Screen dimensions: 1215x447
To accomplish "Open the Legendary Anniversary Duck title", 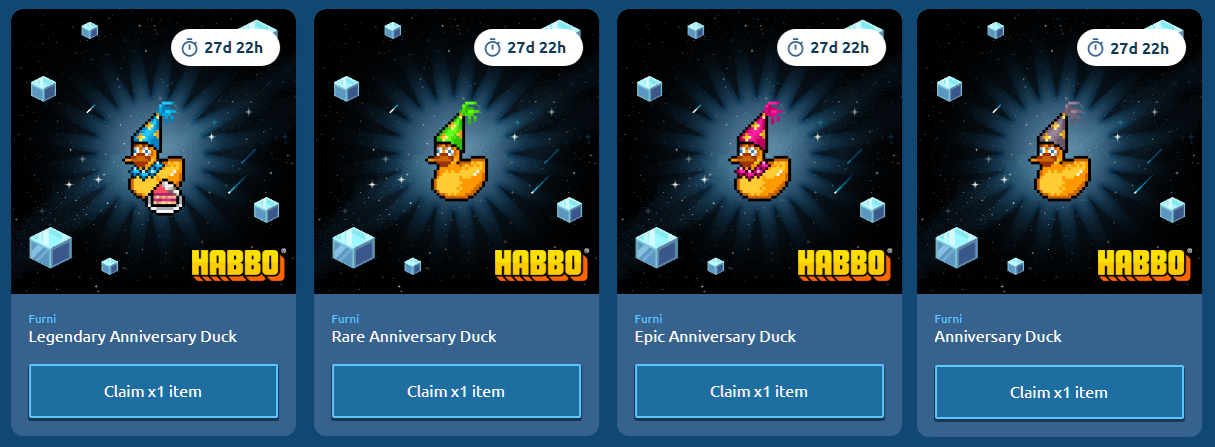I will point(133,336).
